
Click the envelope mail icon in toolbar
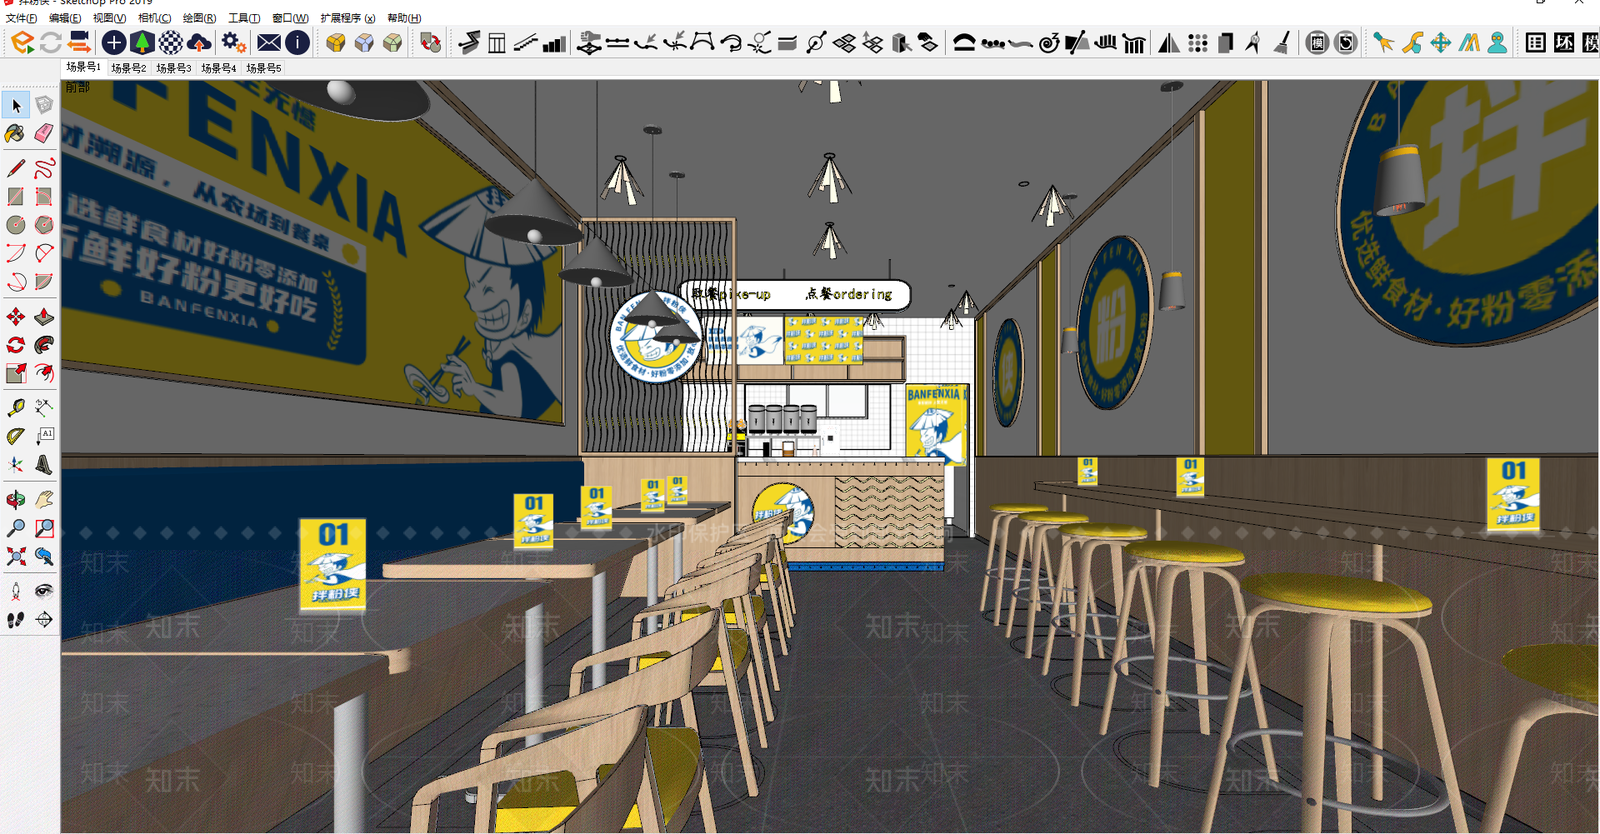(269, 42)
